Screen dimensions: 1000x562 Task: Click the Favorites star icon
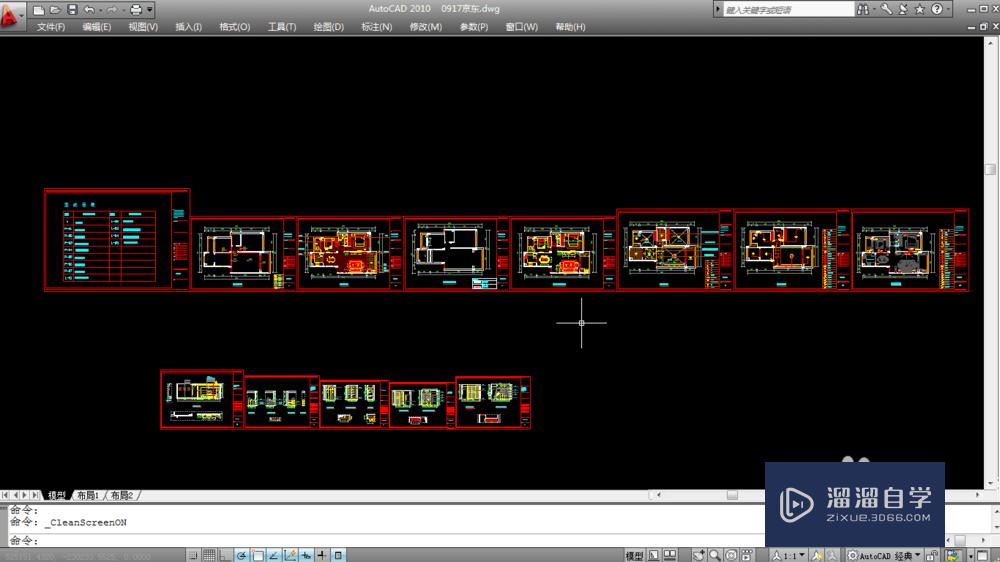pyautogui.click(x=920, y=10)
